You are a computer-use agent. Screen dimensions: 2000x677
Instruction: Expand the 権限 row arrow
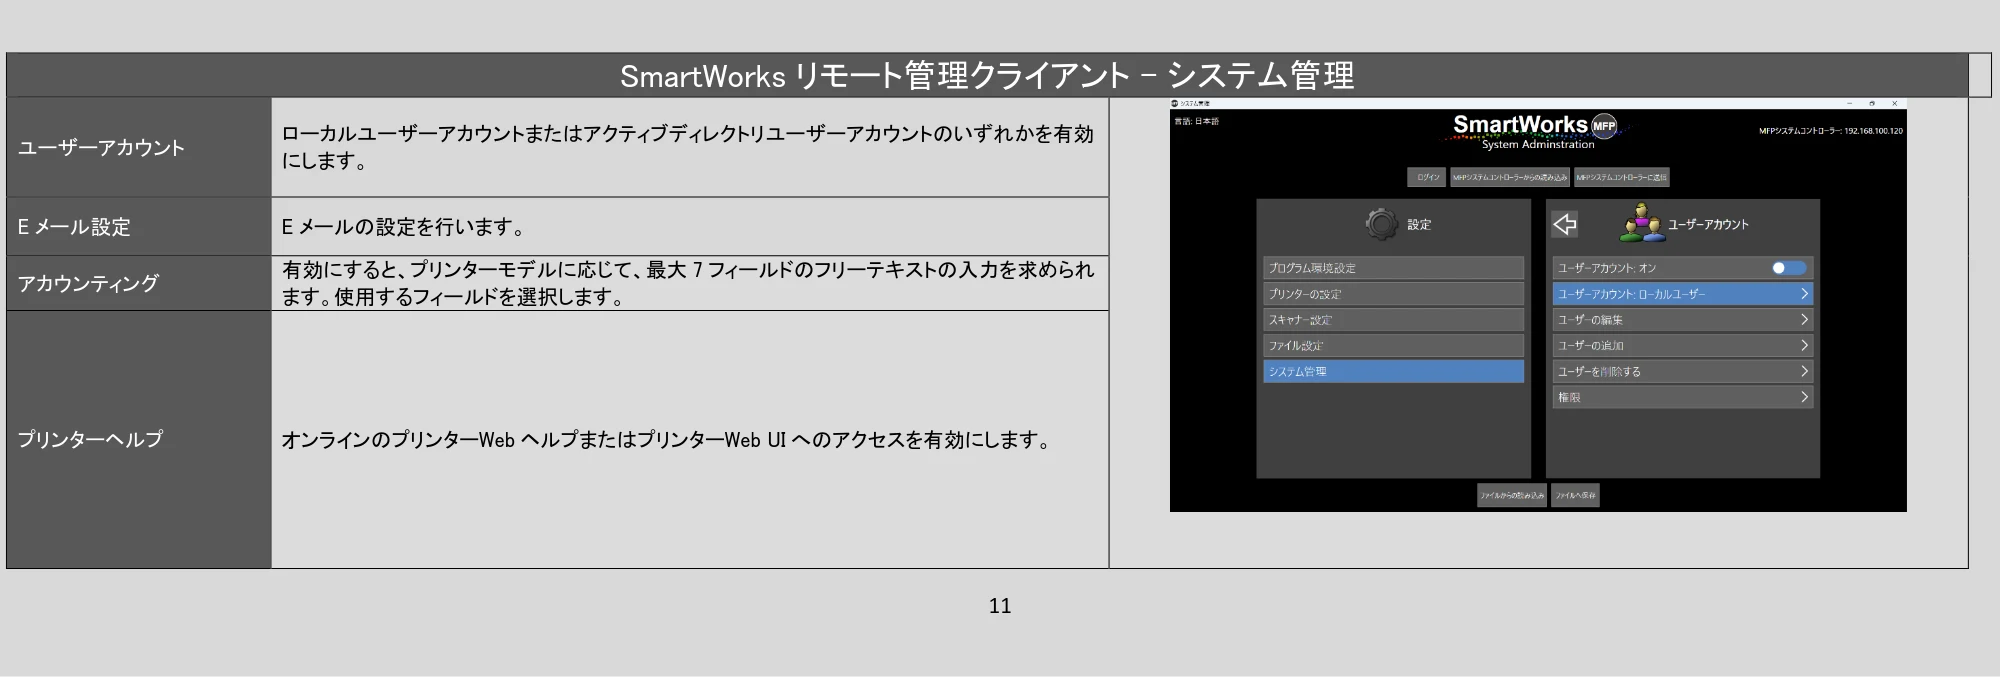click(x=1804, y=397)
